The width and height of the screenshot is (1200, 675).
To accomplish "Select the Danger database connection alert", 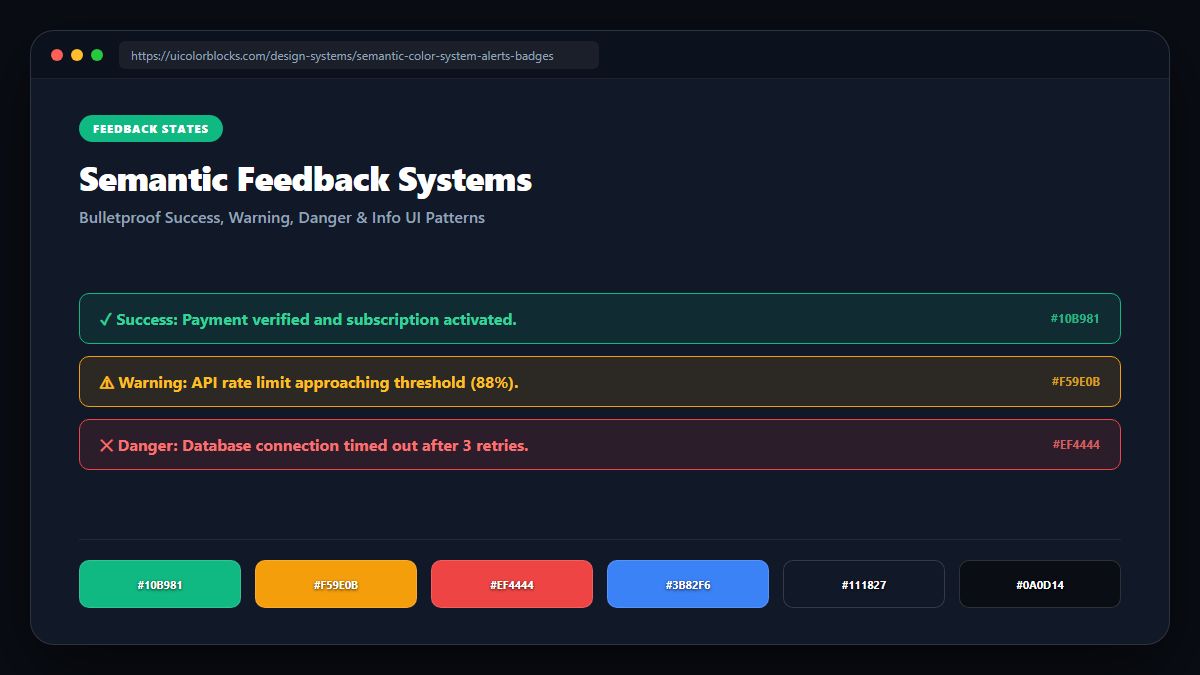I will (x=600, y=445).
